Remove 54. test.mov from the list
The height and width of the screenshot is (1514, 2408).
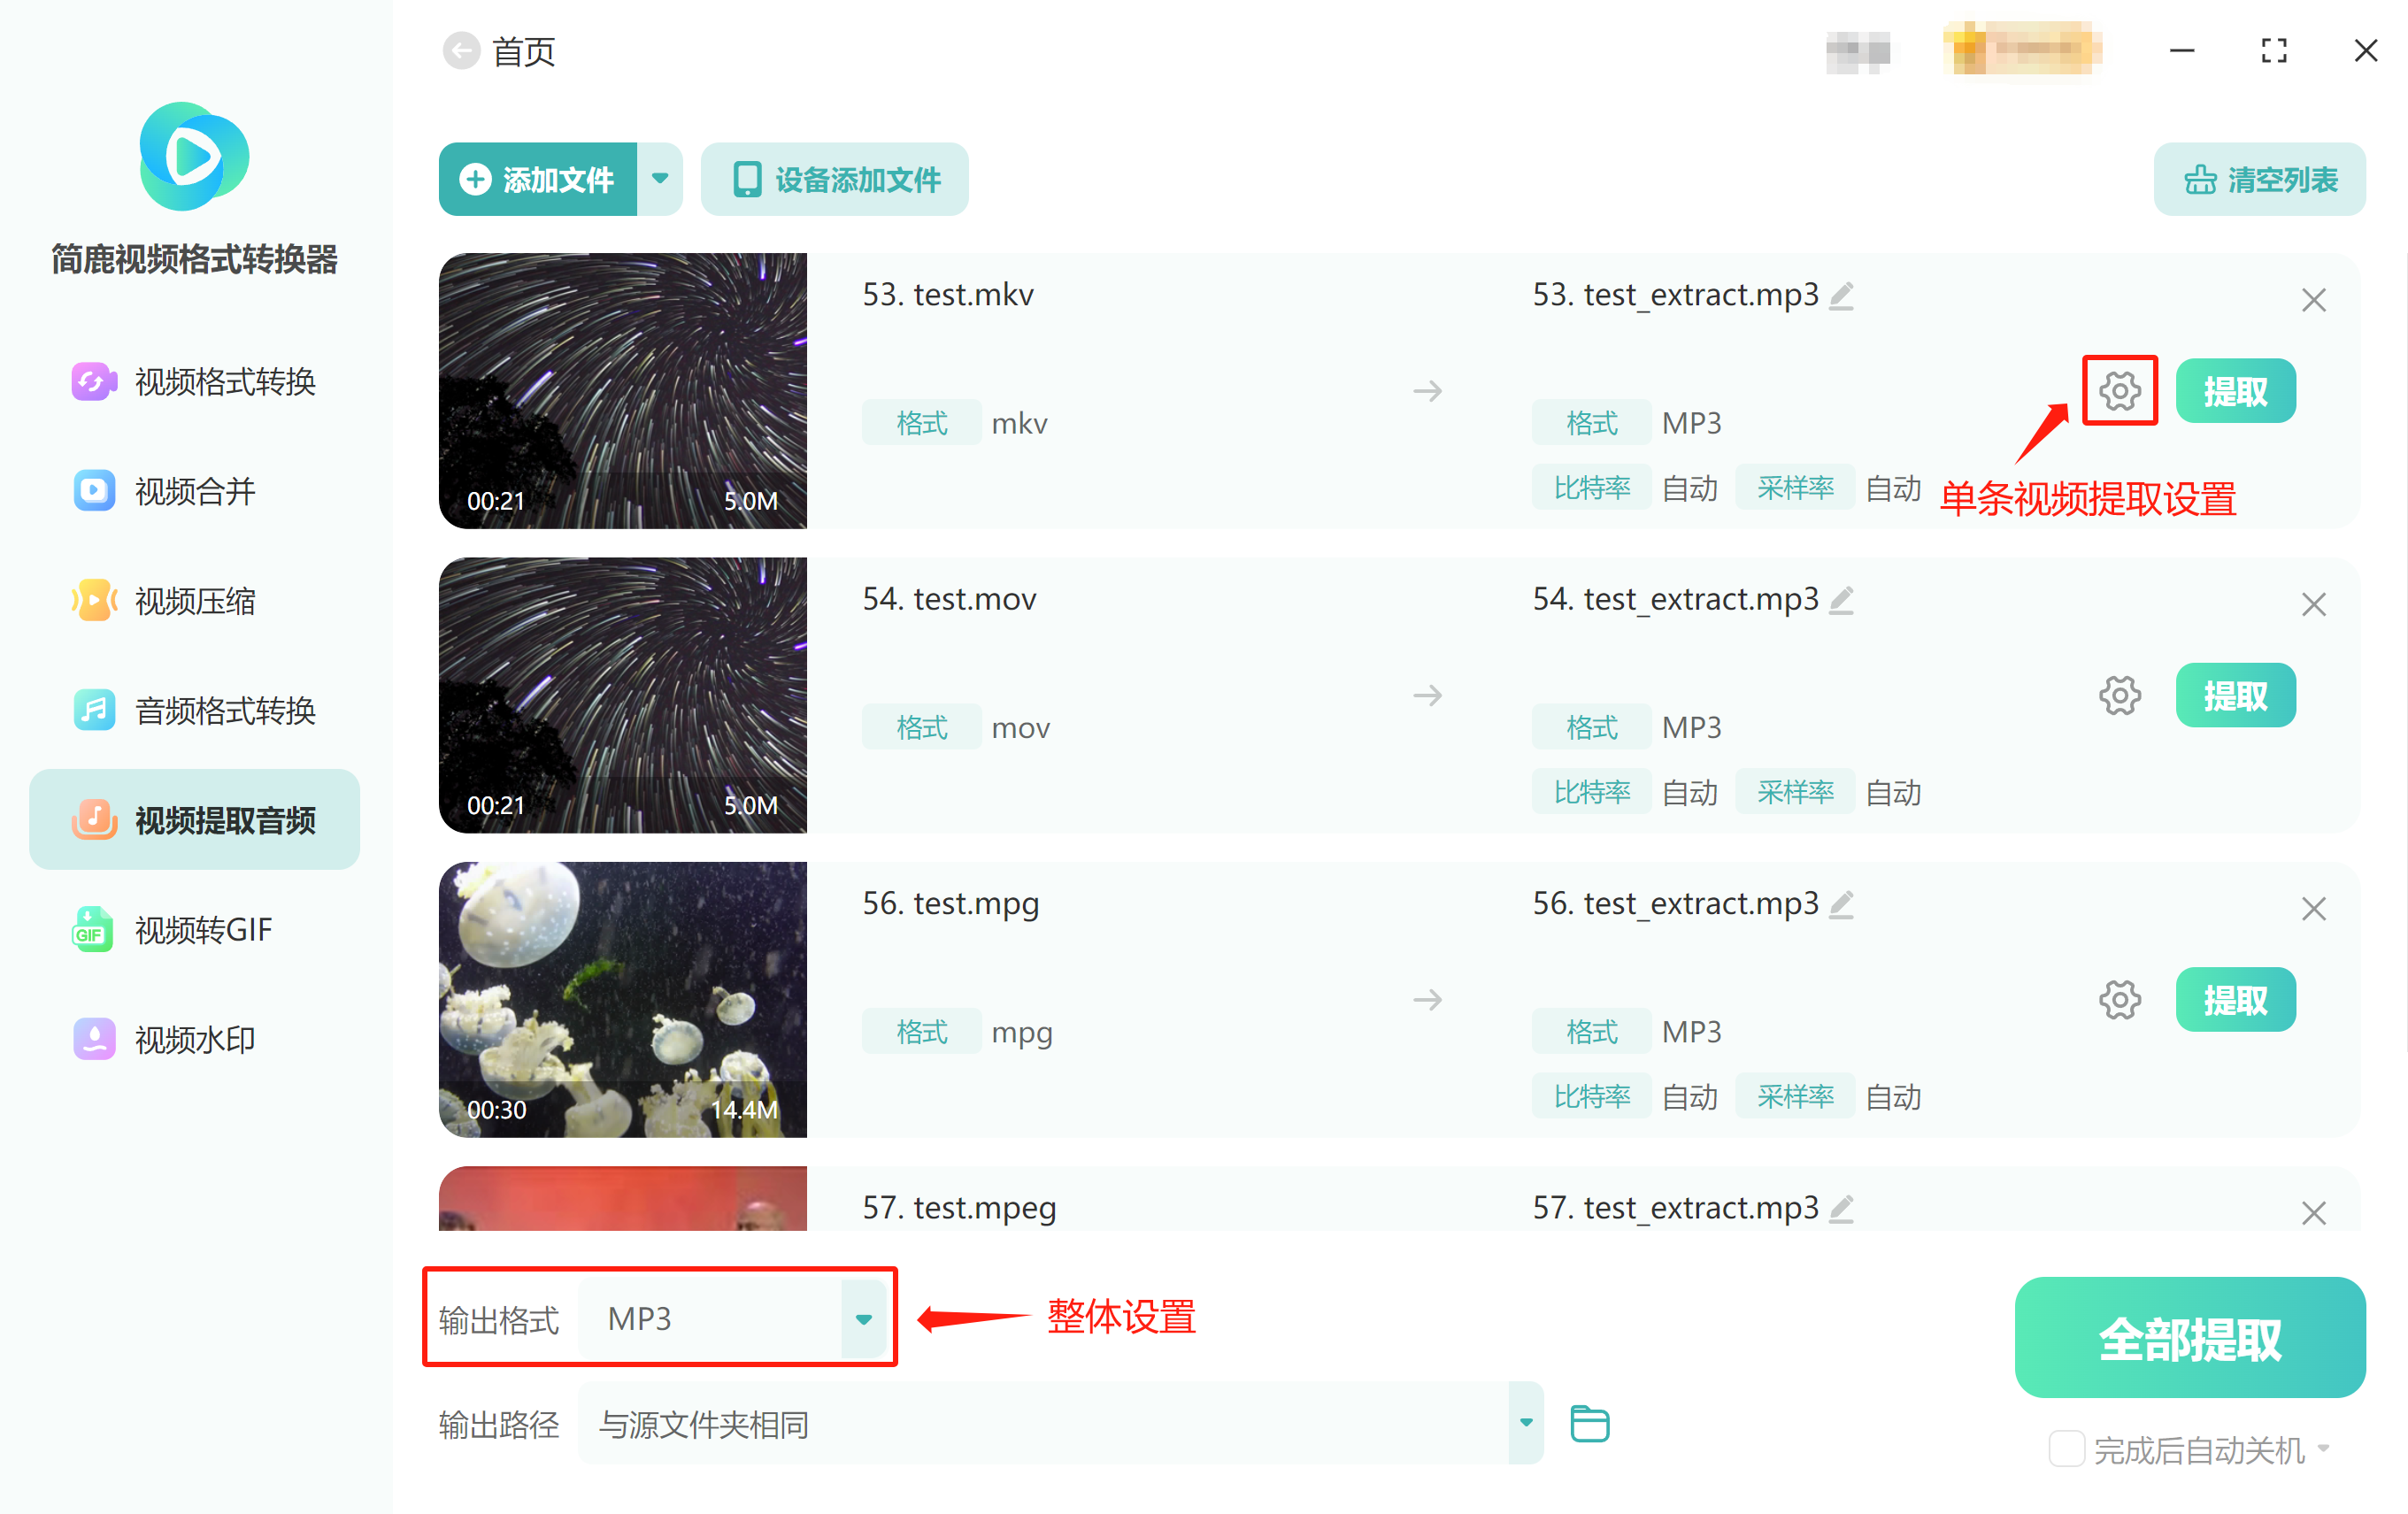tap(2313, 604)
